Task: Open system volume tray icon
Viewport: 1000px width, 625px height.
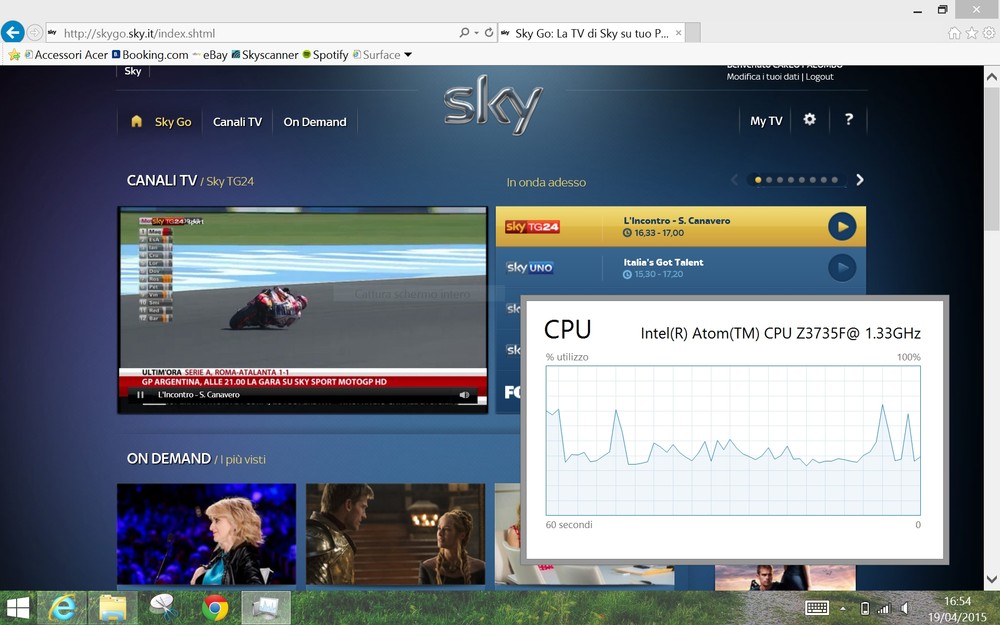Action: 904,608
